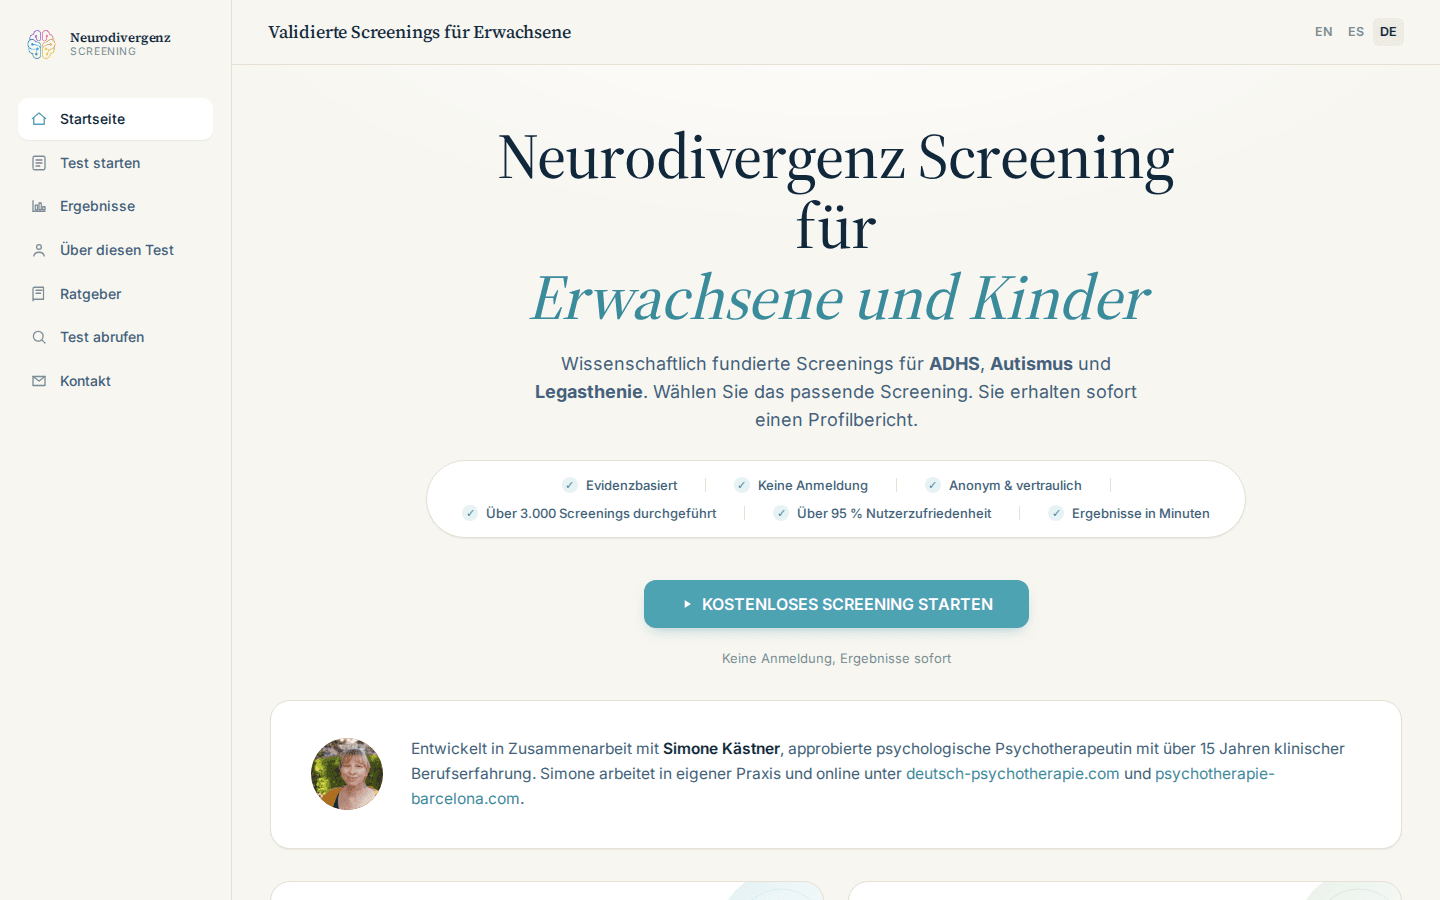Viewport: 1440px width, 900px height.
Task: Click the play icon in start button
Action: [687, 604]
